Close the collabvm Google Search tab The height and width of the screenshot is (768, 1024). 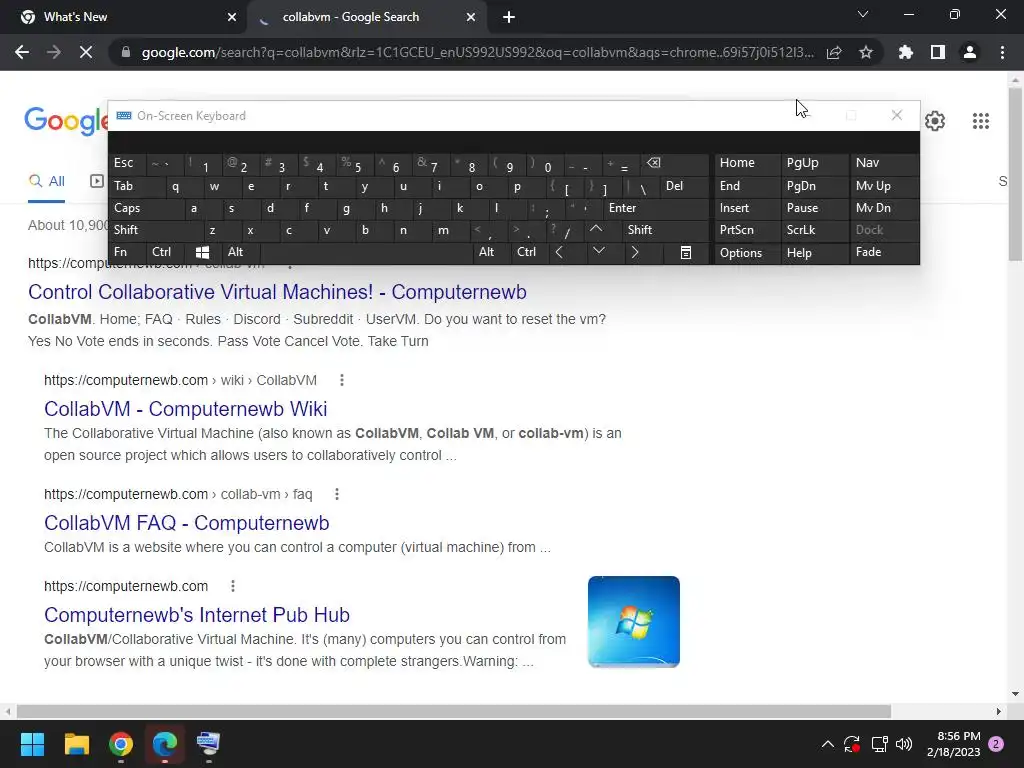[471, 17]
